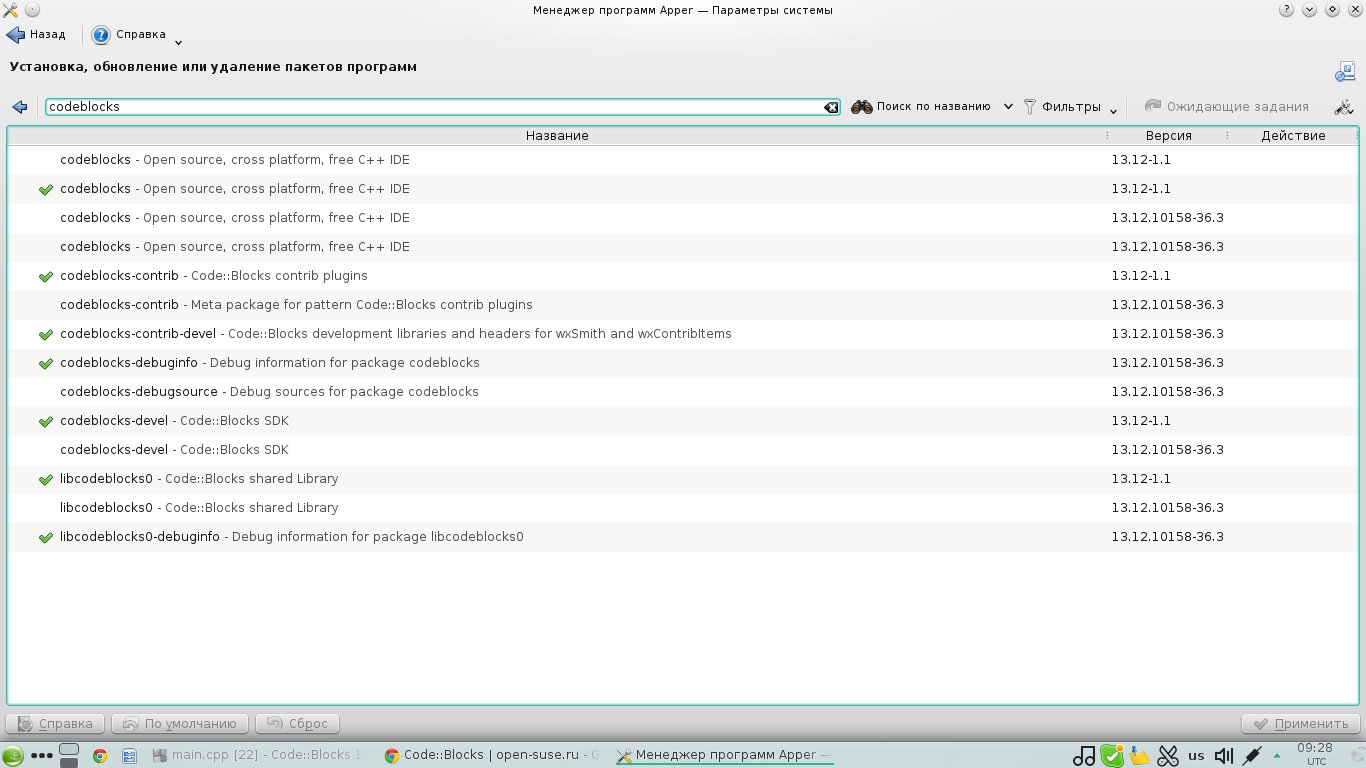Open the window menu icon in title bar

[x=10, y=10]
